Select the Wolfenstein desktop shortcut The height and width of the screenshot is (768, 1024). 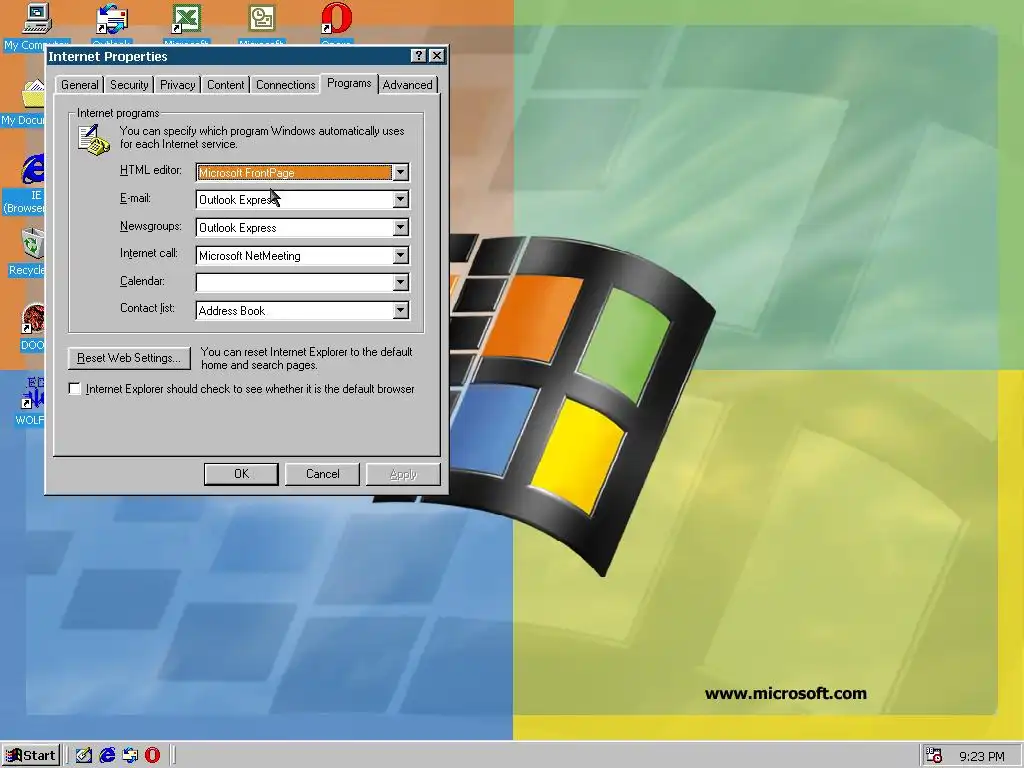33,394
